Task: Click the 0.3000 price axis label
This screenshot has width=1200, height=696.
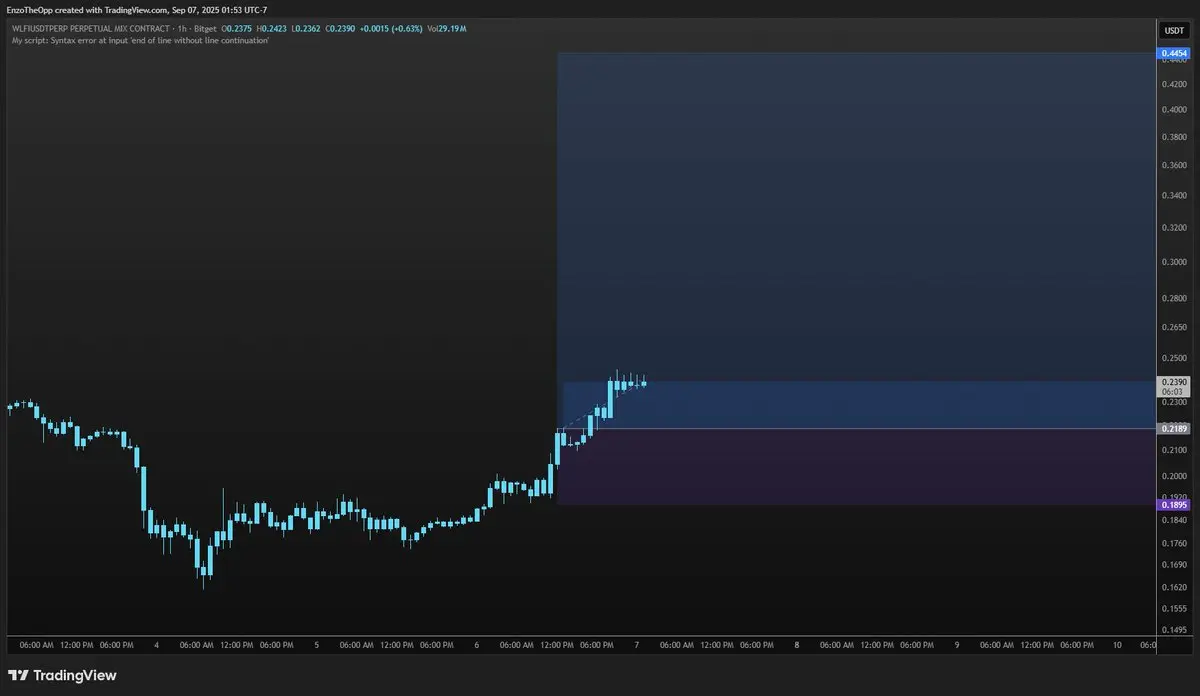Action: tap(1174, 262)
